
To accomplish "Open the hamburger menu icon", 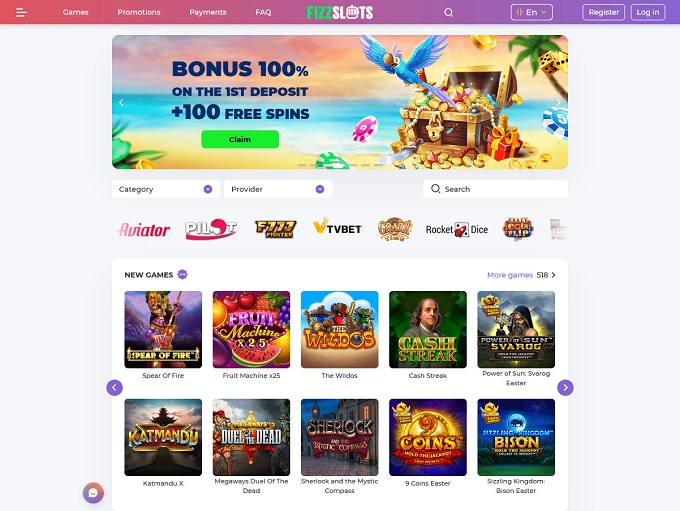I will [x=21, y=13].
